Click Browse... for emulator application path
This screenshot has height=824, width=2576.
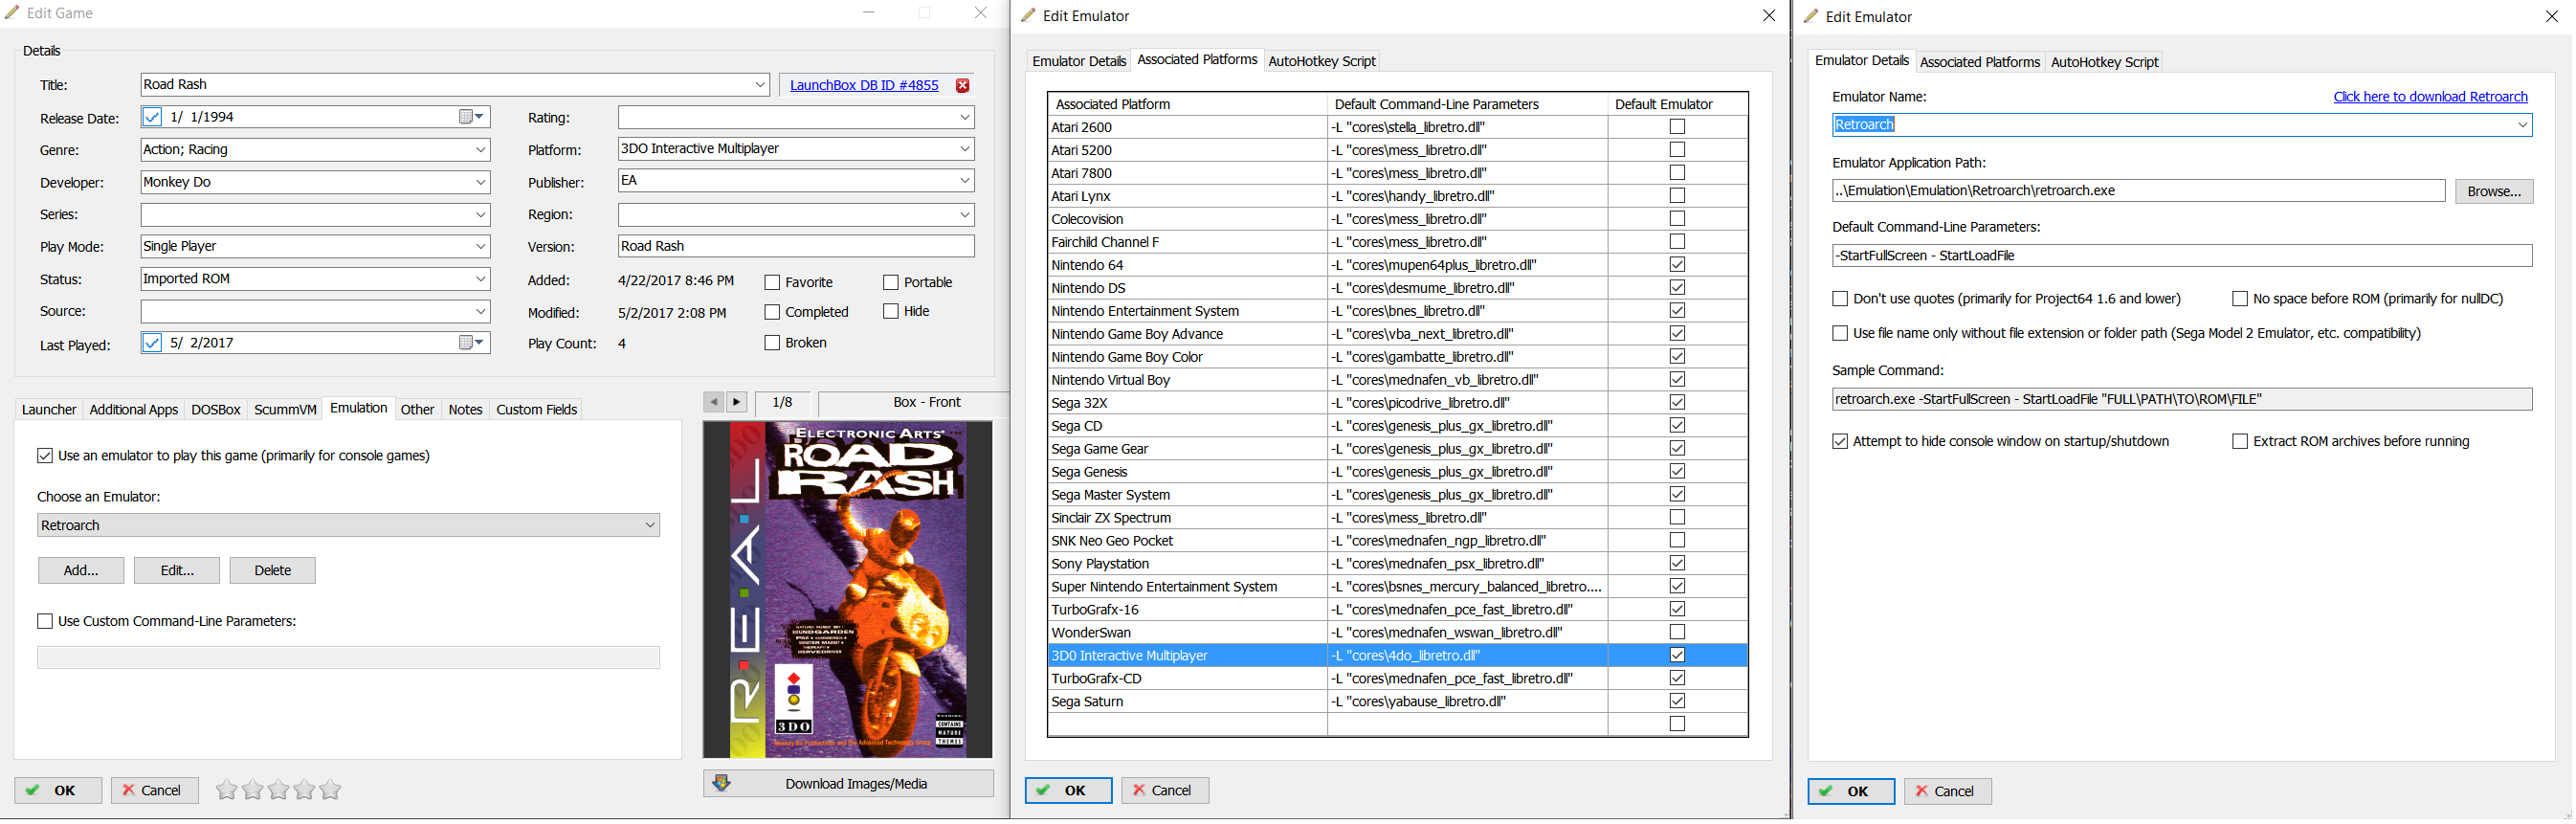point(2495,192)
